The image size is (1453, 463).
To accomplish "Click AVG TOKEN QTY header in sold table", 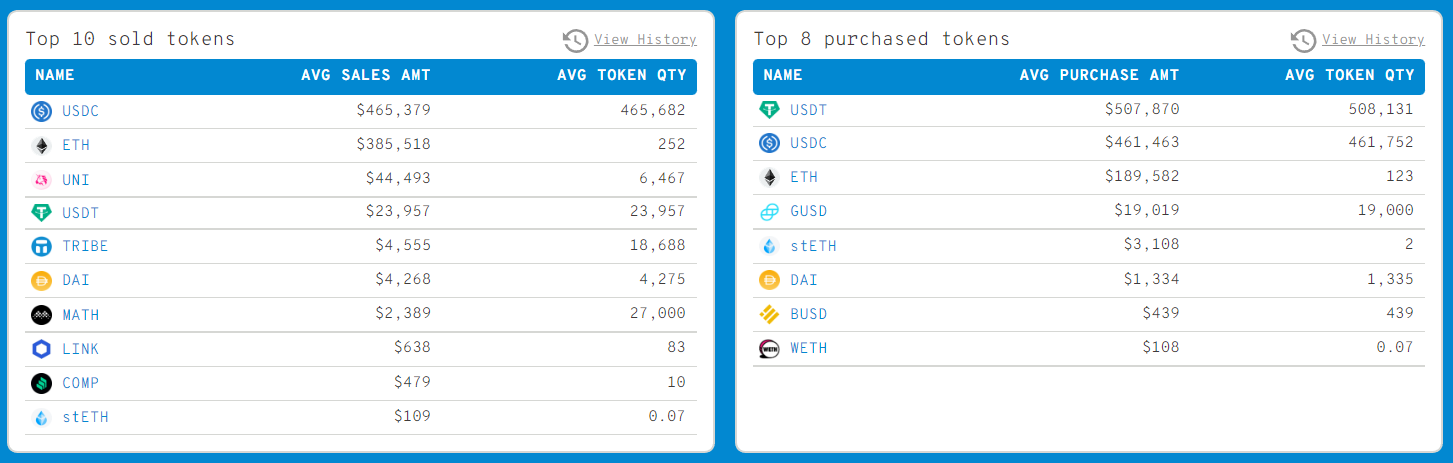I will [622, 75].
